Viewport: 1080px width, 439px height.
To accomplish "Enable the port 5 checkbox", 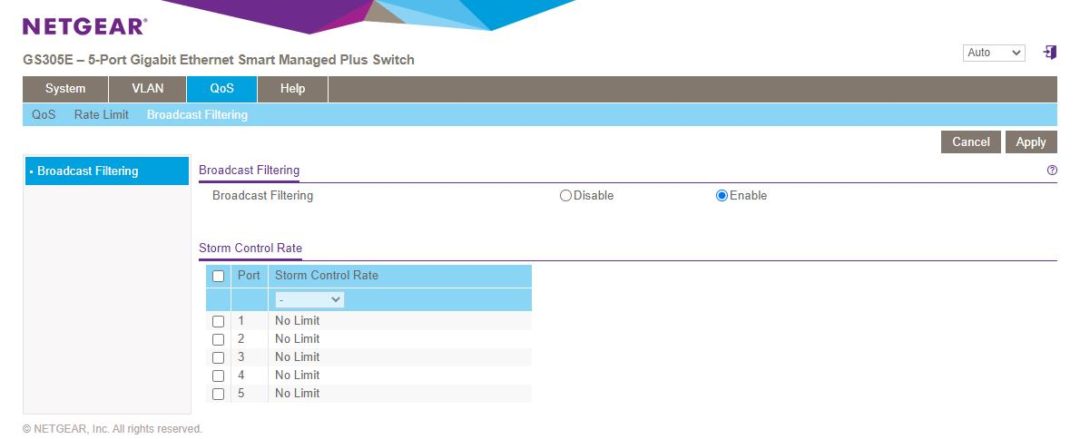I will 218,394.
